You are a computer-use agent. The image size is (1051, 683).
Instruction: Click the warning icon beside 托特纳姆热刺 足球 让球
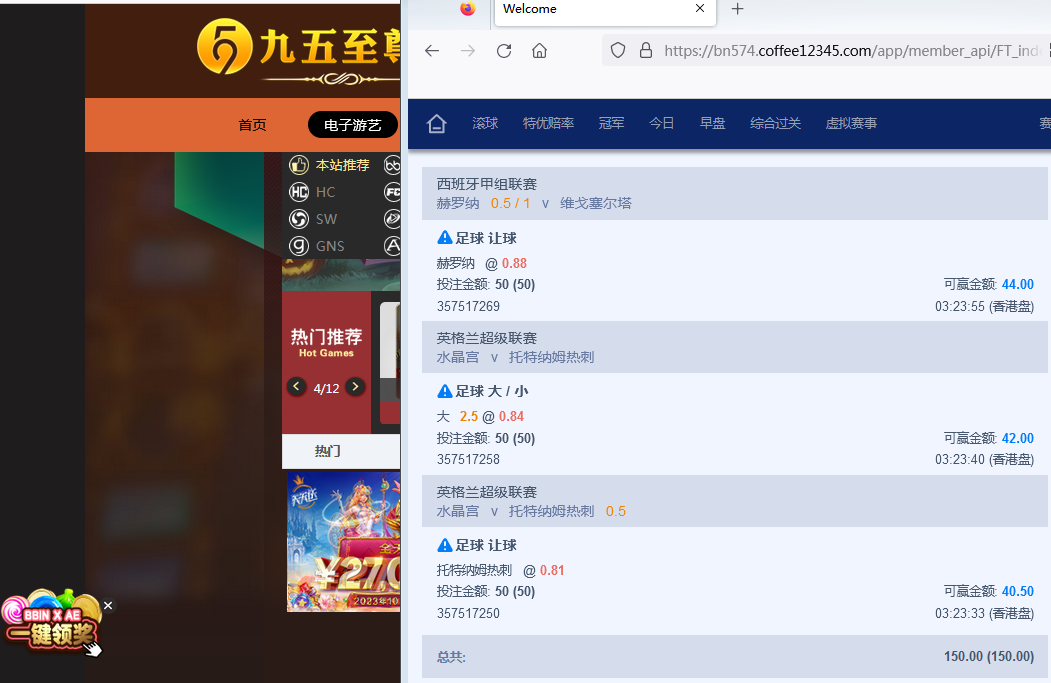click(444, 544)
